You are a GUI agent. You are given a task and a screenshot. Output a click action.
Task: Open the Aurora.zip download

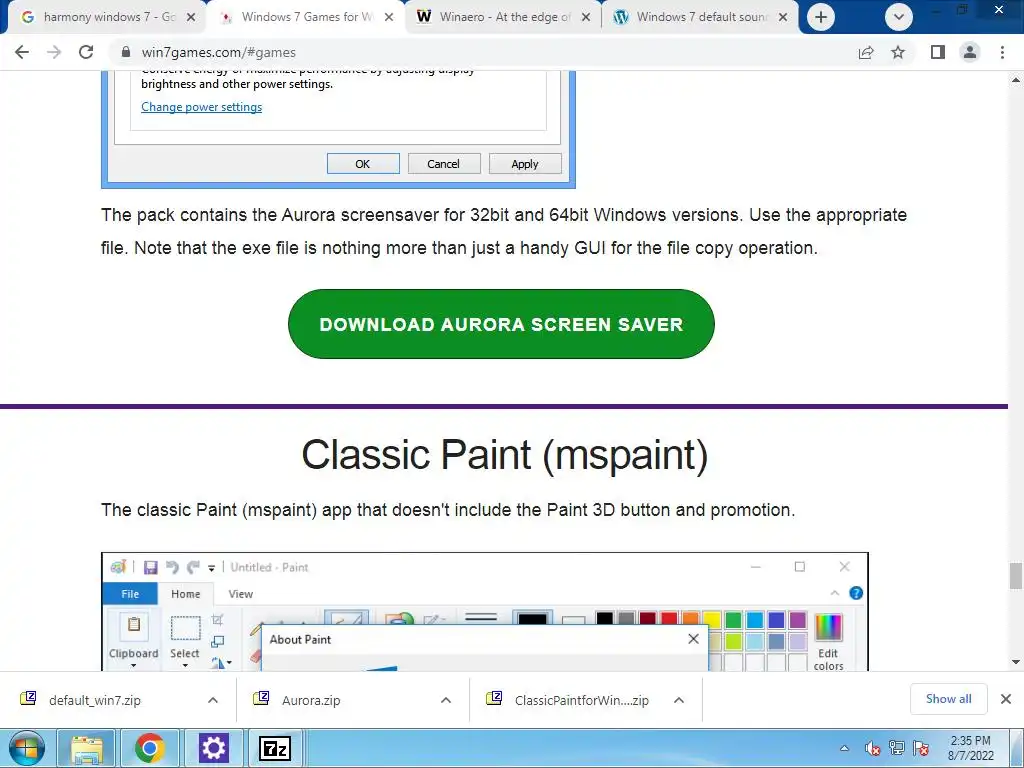[311, 700]
